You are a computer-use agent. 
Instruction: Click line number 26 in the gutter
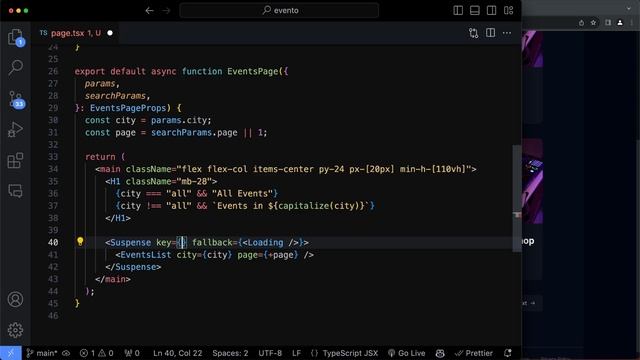53,71
